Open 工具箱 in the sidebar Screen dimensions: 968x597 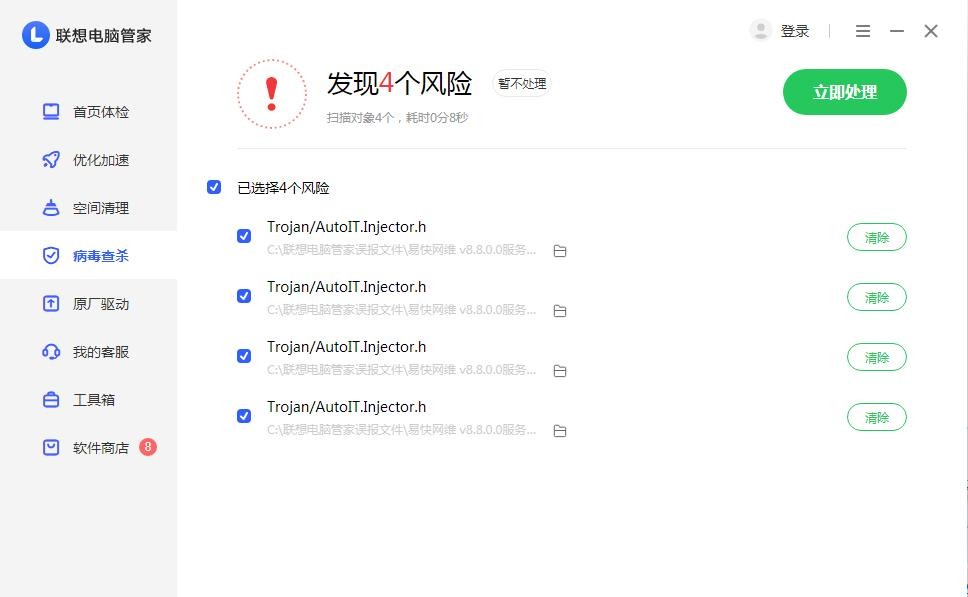88,399
